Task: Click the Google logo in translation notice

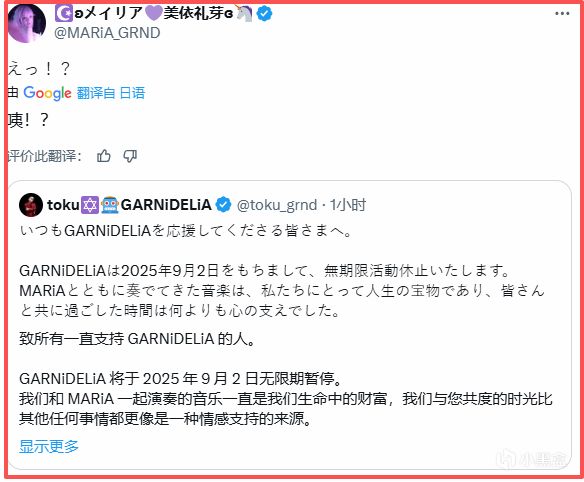Action: [x=47, y=93]
